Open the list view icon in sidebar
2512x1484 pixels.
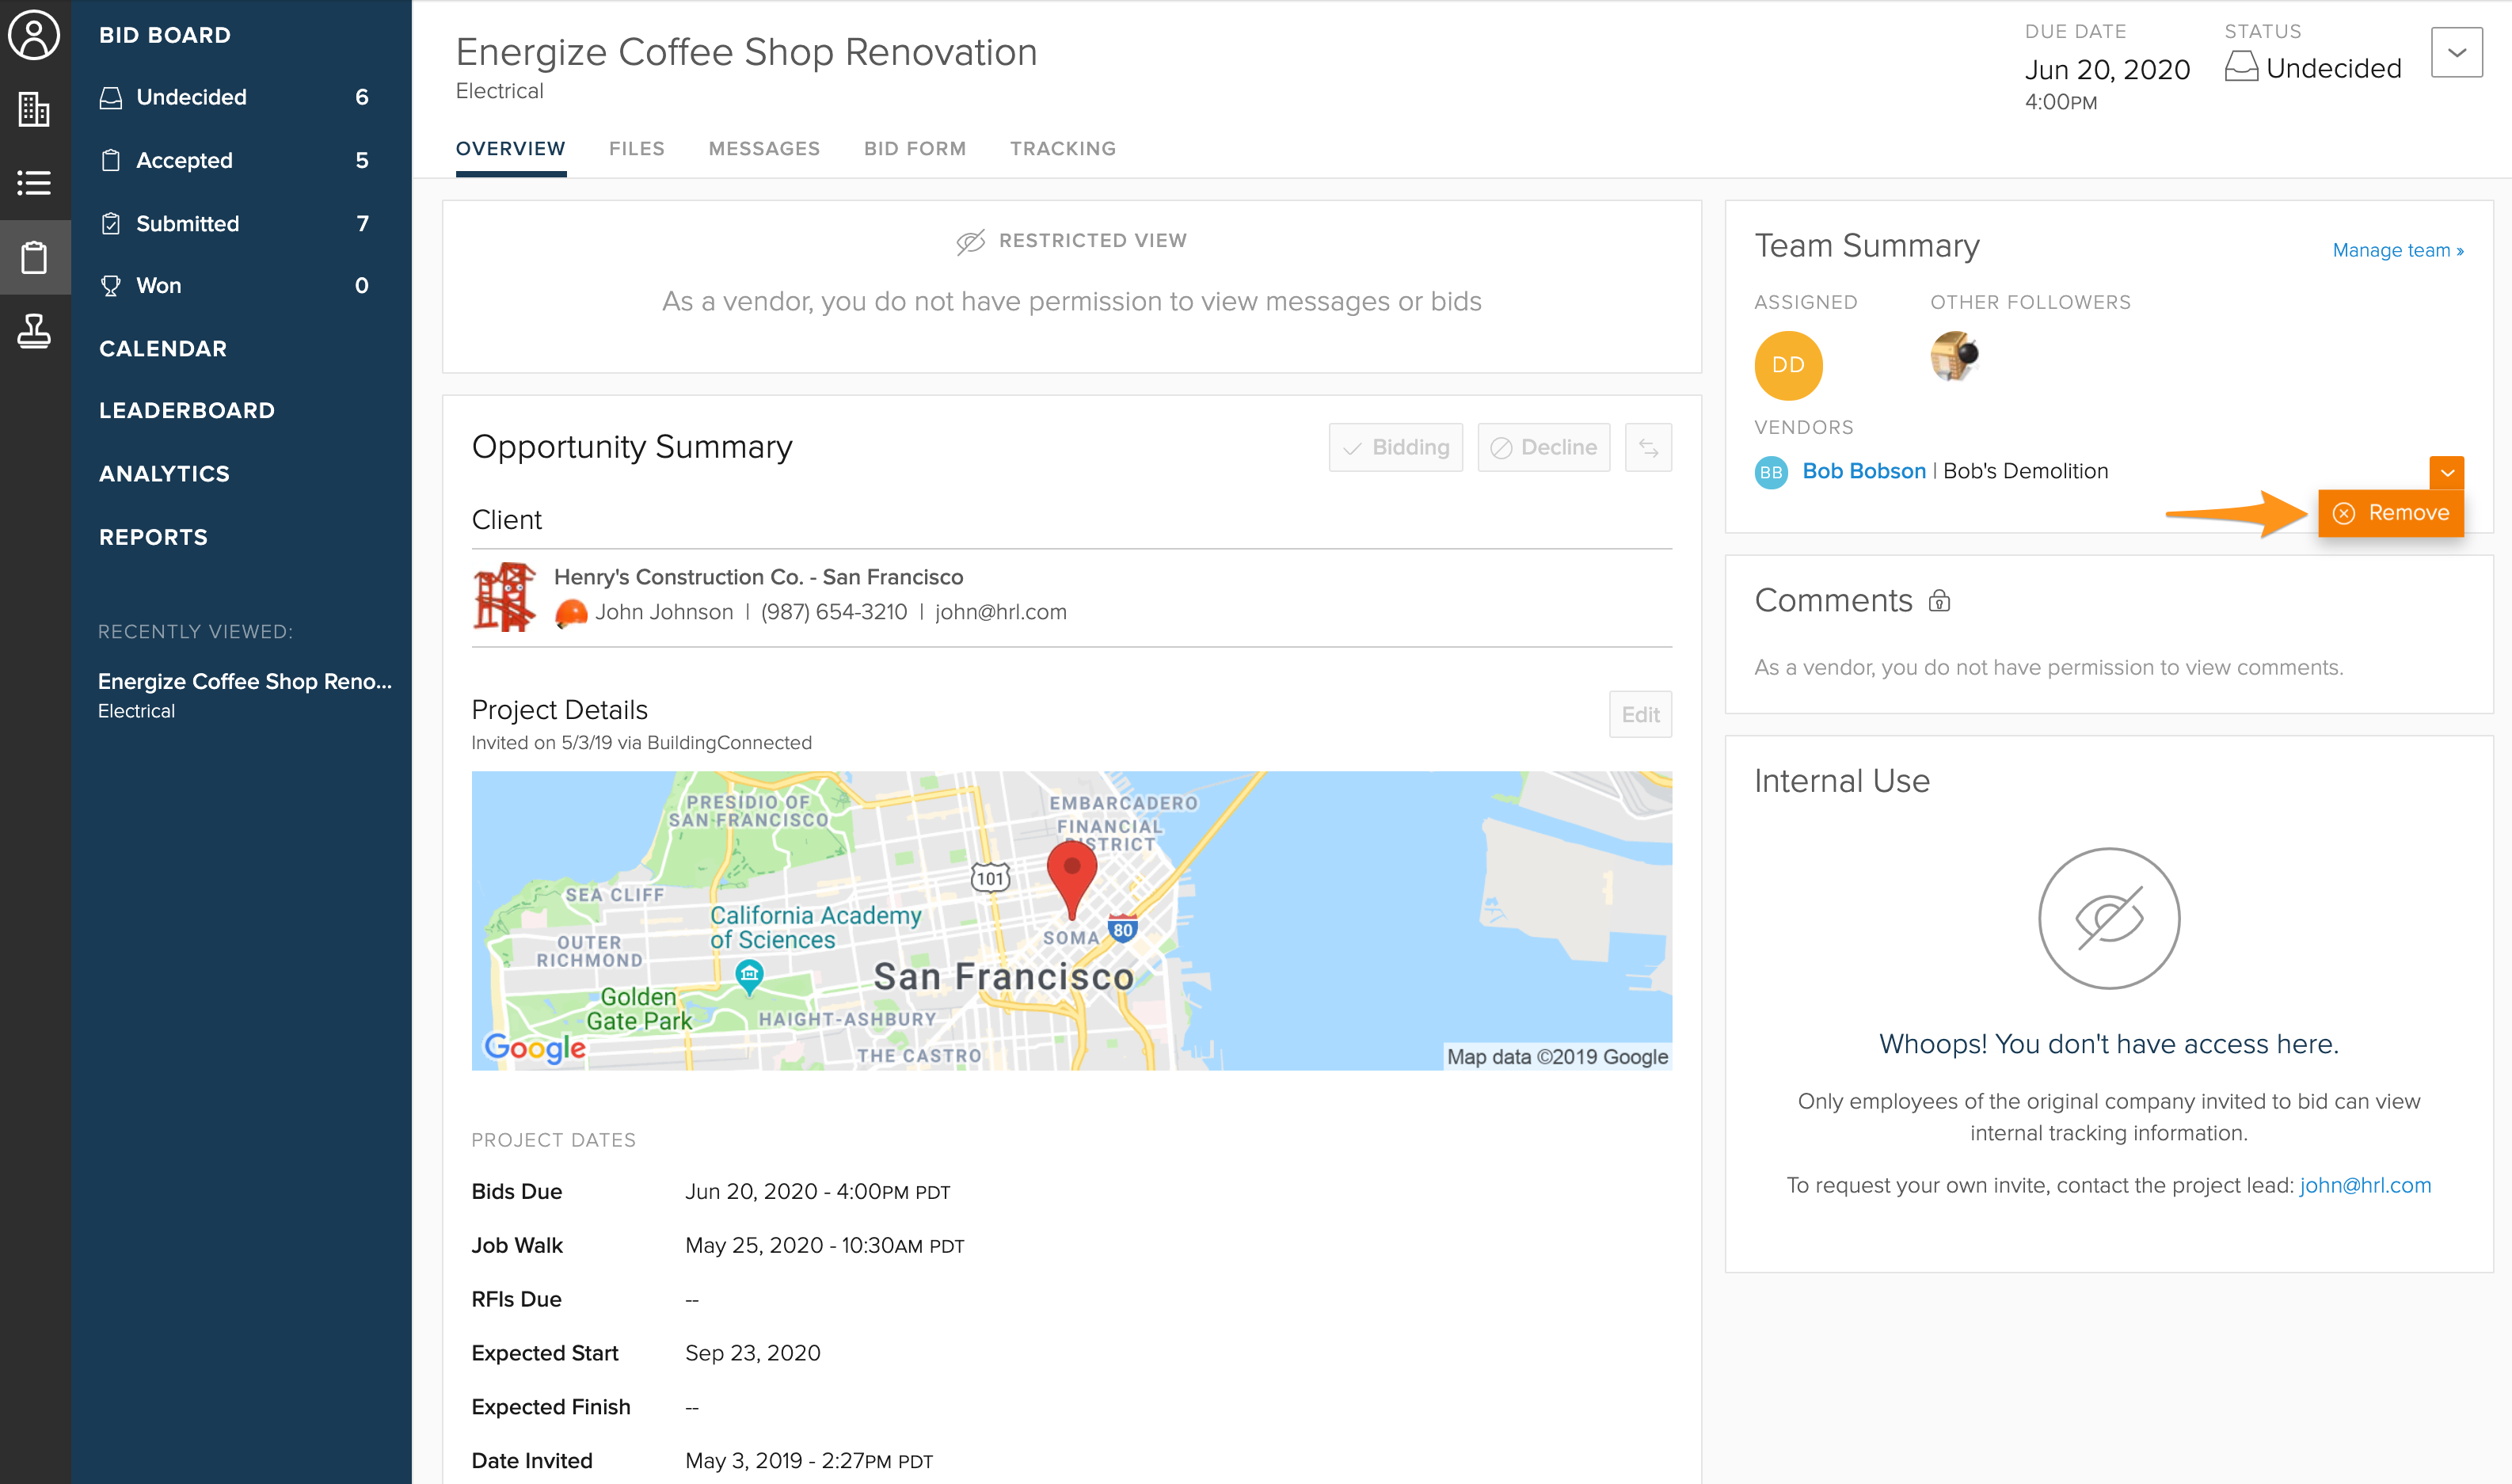pos(34,183)
